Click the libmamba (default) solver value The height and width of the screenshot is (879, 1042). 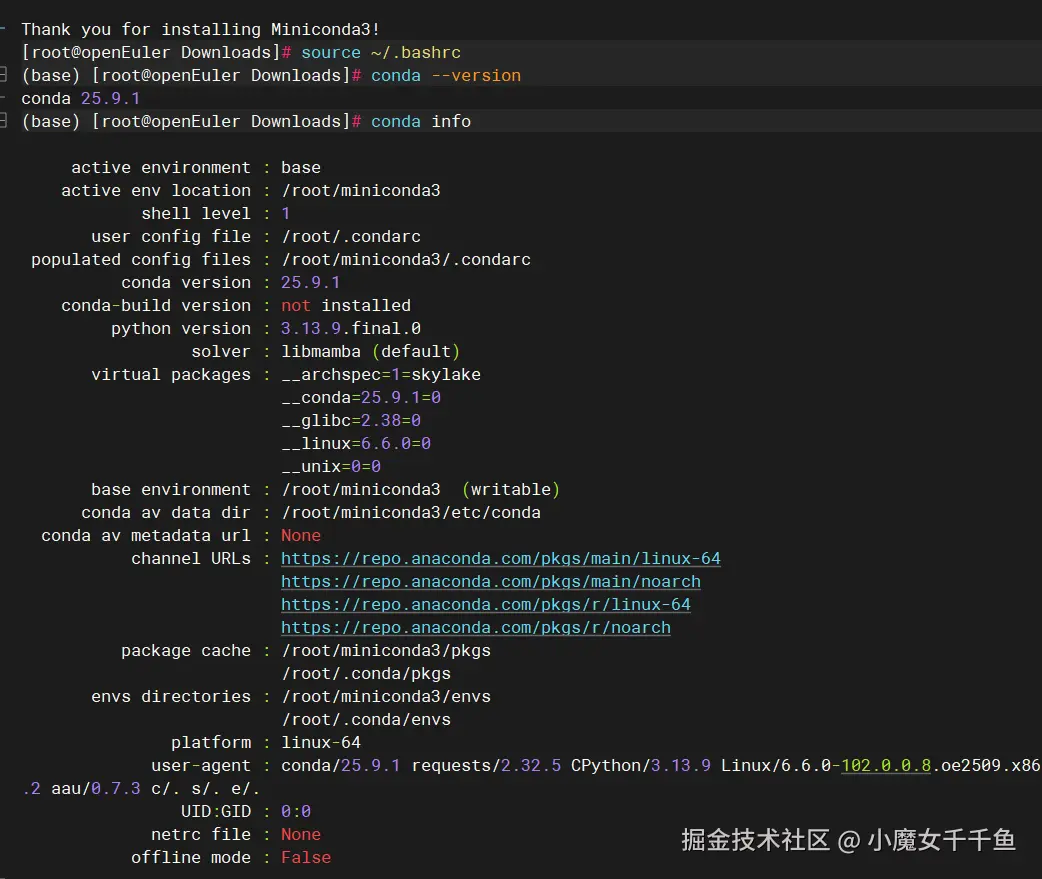pyautogui.click(x=370, y=351)
